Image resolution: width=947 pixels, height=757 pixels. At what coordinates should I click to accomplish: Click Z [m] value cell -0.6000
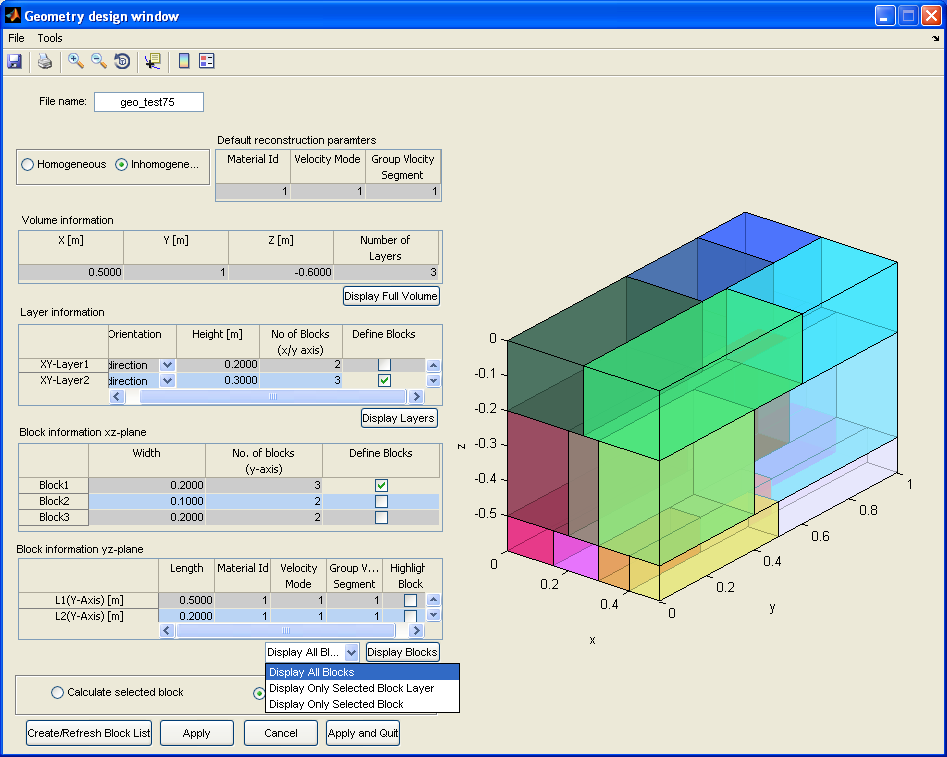[281, 272]
